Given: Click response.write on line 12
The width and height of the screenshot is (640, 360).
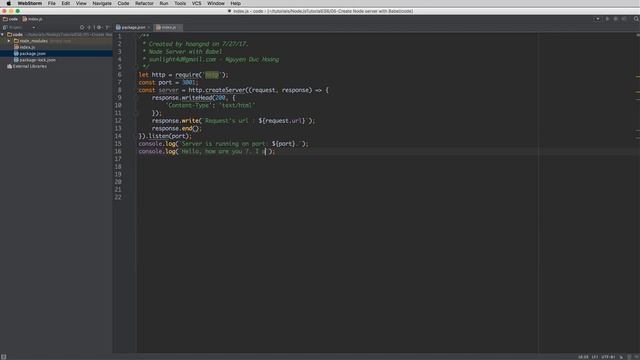Looking at the screenshot, I should [175, 121].
